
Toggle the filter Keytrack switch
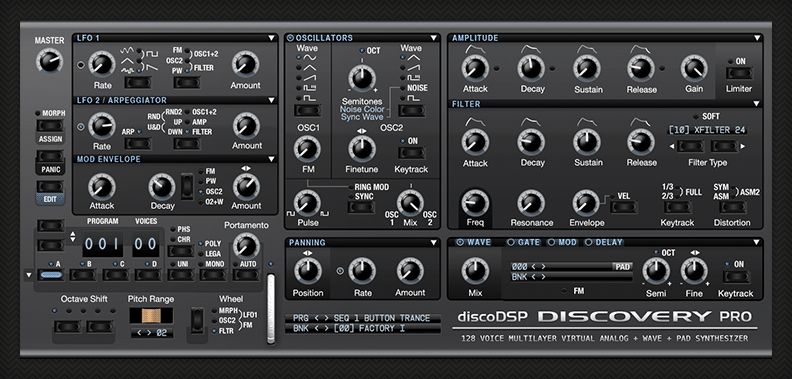coord(677,207)
